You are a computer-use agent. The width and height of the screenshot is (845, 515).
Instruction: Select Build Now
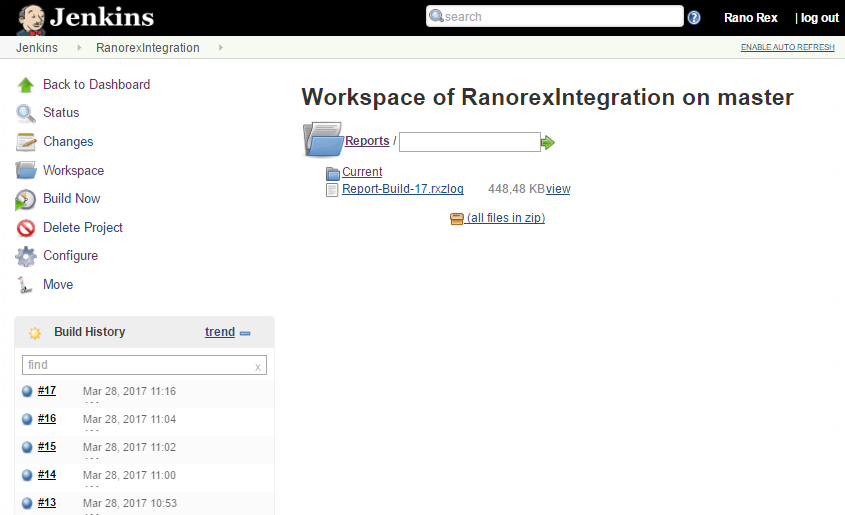tap(72, 198)
